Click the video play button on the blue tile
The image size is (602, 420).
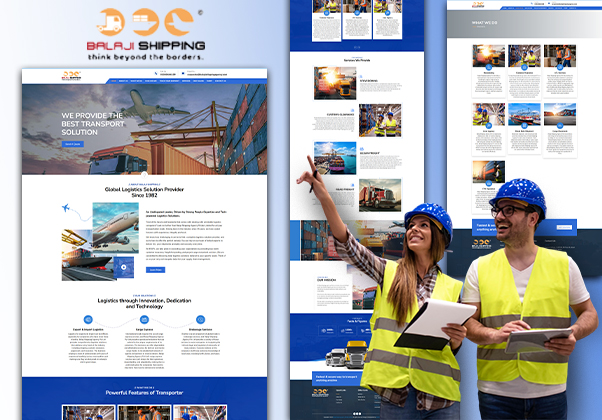coord(124,267)
